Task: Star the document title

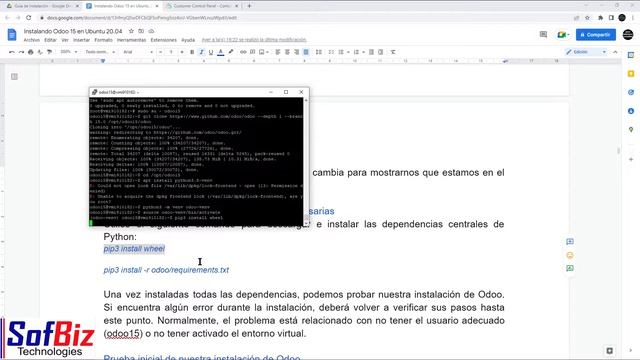Action: (x=131, y=31)
